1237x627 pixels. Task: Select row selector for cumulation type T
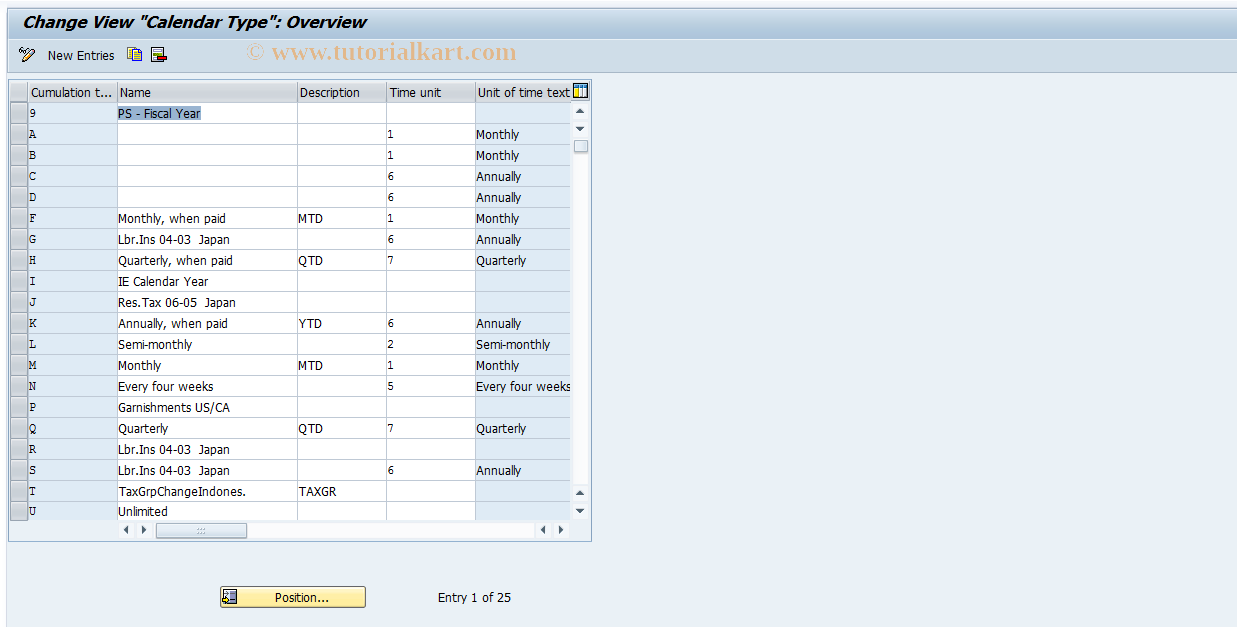tap(18, 491)
